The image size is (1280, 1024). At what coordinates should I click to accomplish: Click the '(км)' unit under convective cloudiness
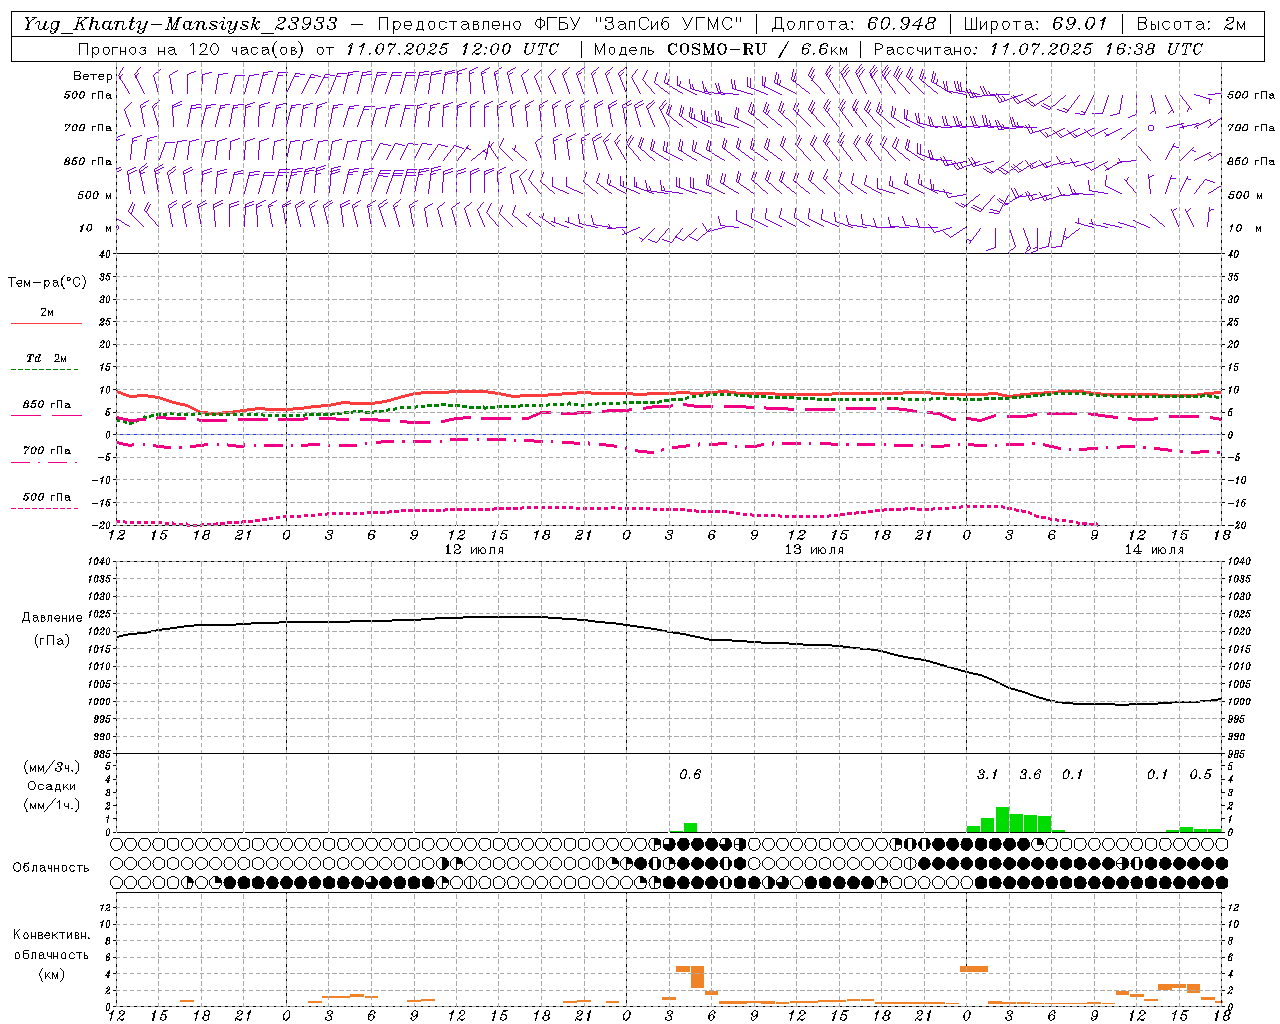(x=52, y=974)
